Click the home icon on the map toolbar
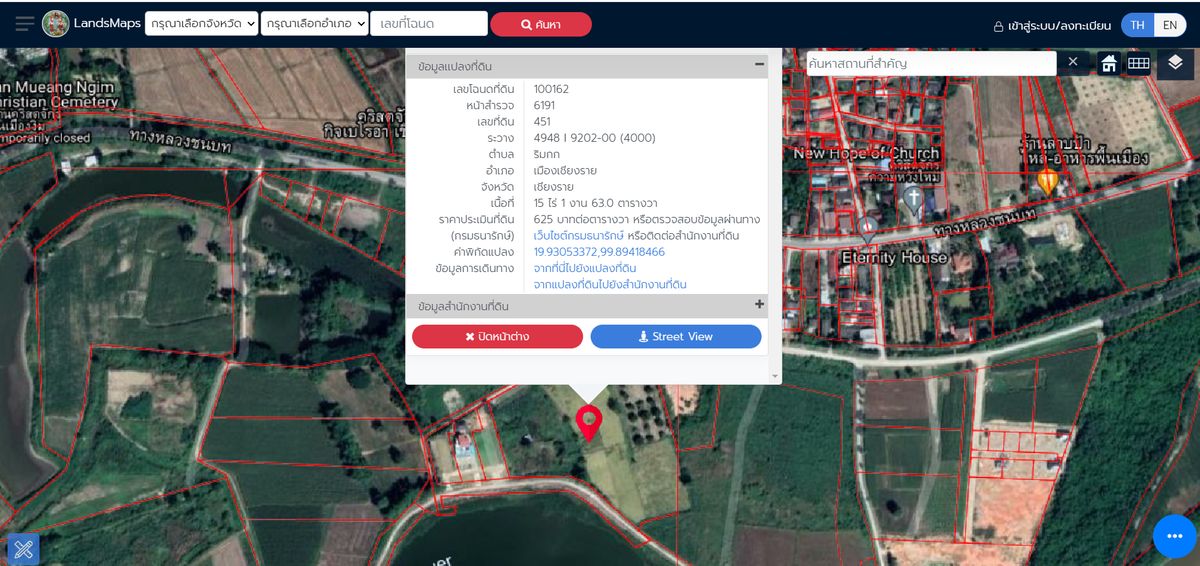Screen dimensions: 1200x566 point(1108,64)
